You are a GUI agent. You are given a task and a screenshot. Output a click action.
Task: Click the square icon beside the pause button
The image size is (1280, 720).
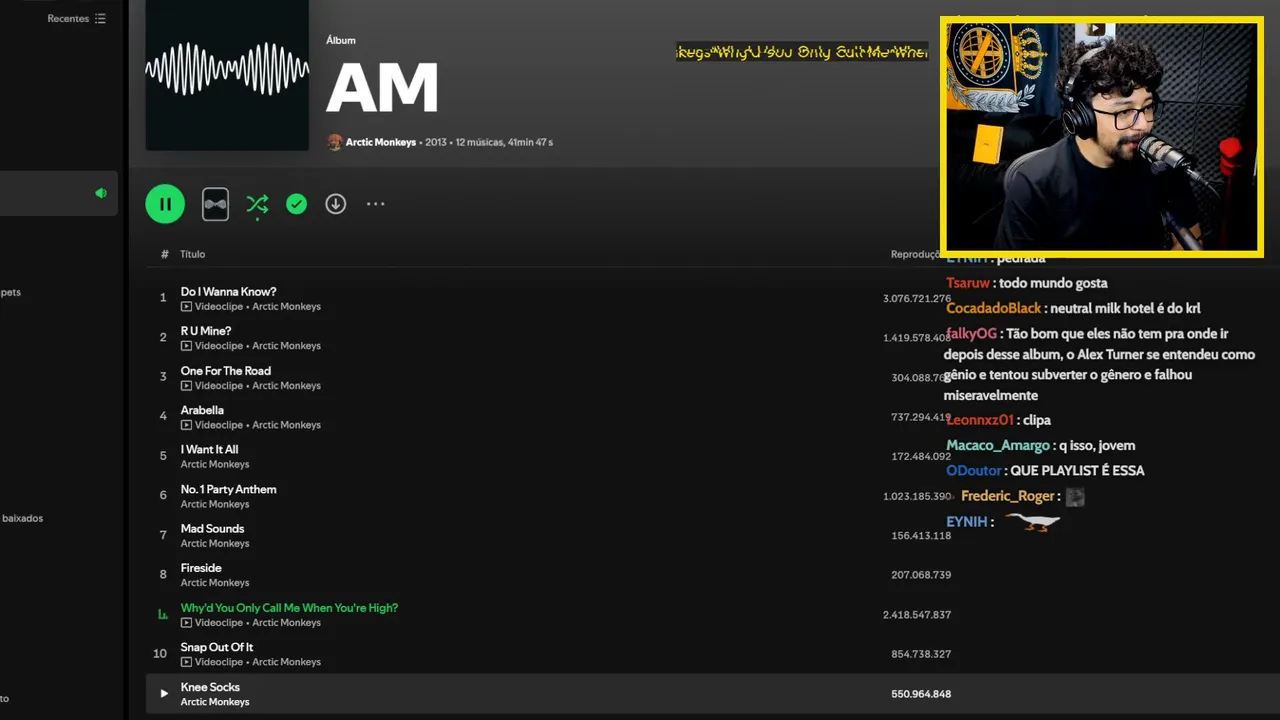(215, 204)
